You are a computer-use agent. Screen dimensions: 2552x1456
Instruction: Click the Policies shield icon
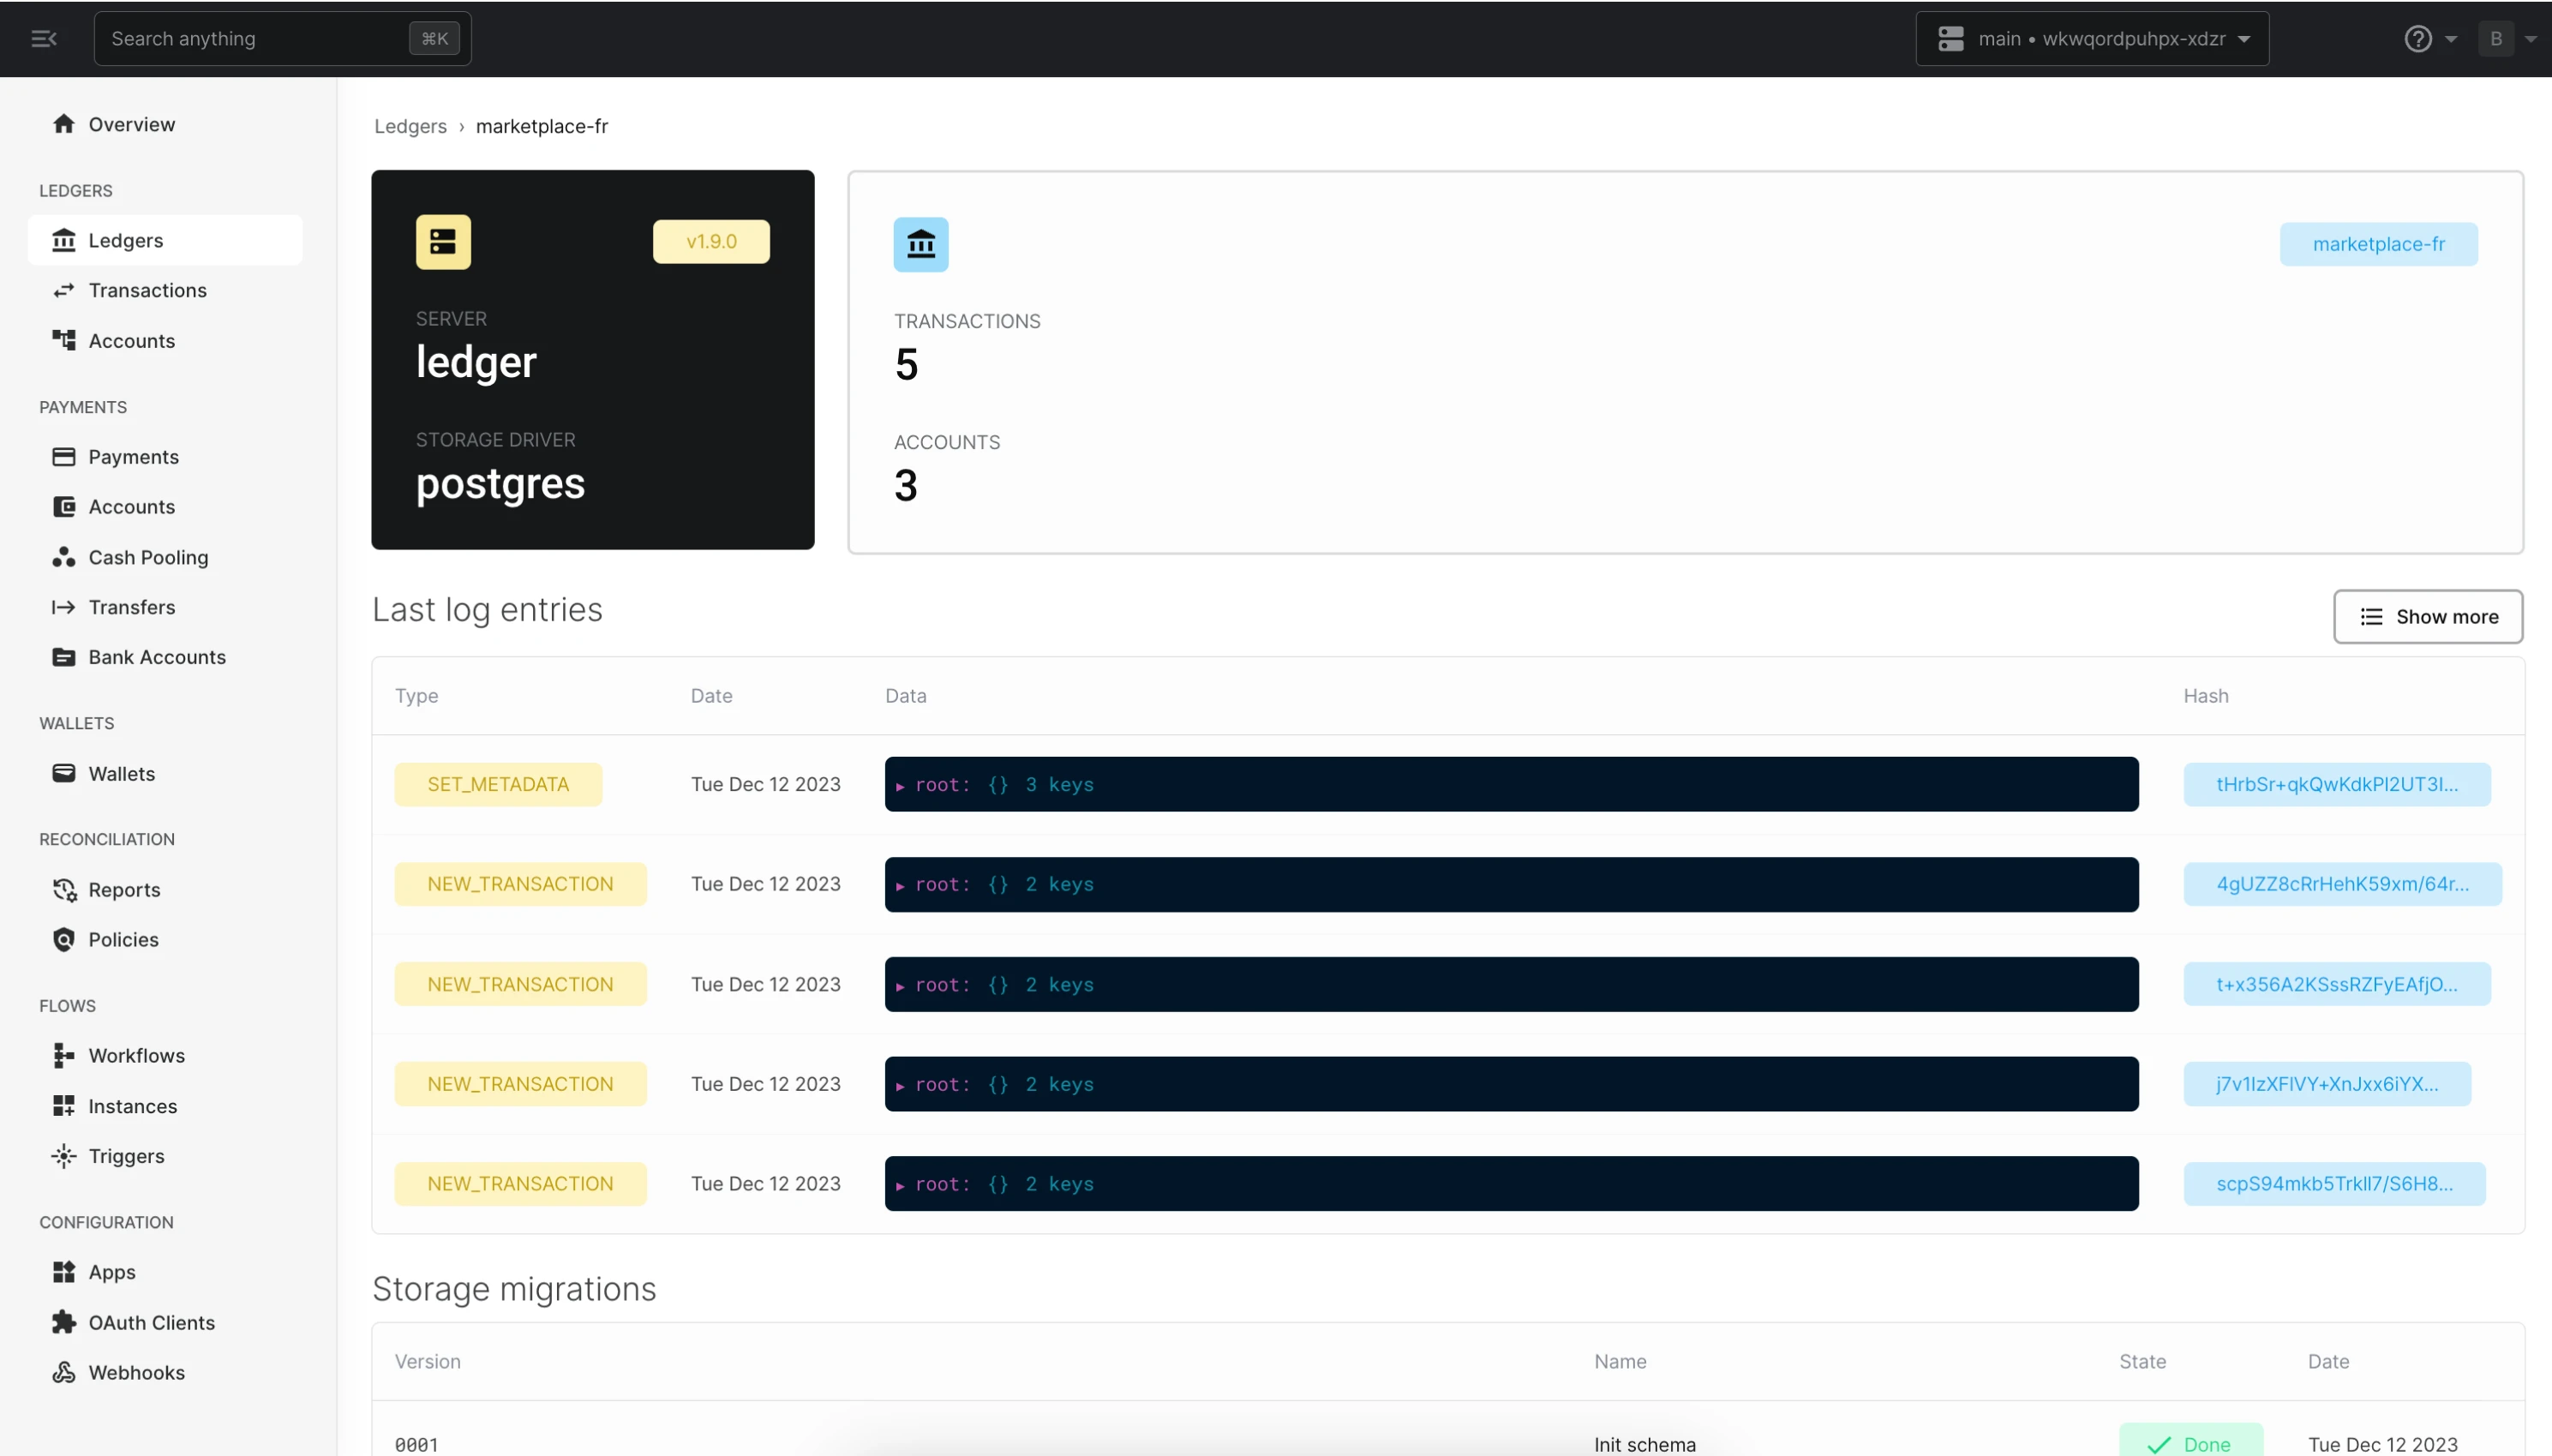tap(64, 939)
